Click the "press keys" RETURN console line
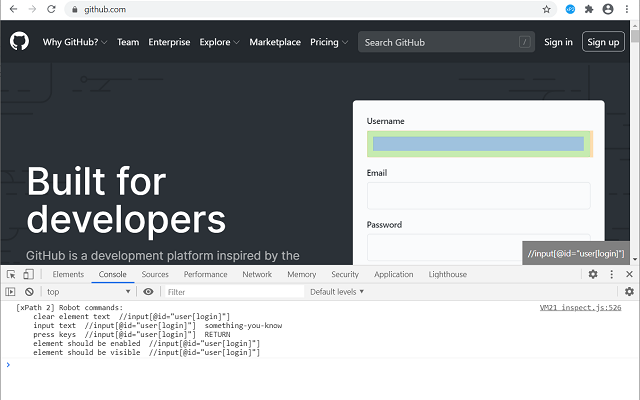 point(131,334)
